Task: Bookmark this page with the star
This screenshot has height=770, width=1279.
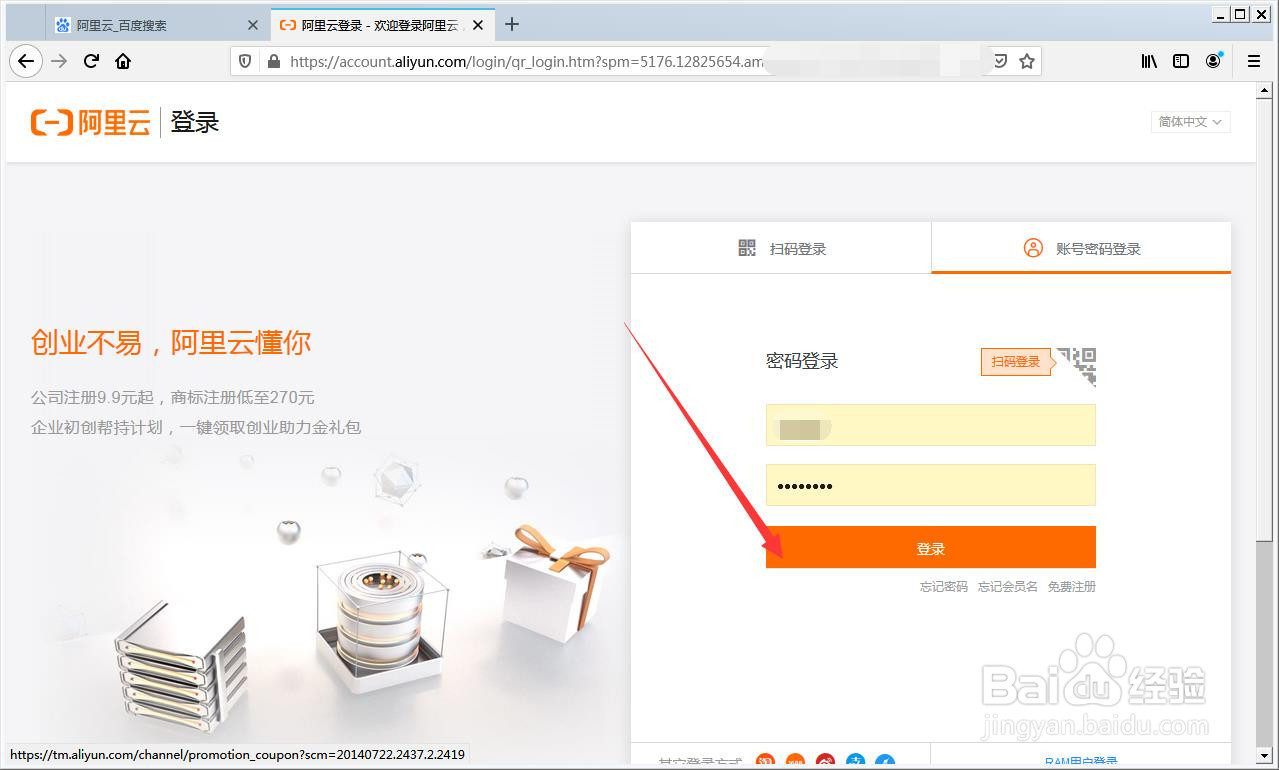Action: (x=1027, y=61)
